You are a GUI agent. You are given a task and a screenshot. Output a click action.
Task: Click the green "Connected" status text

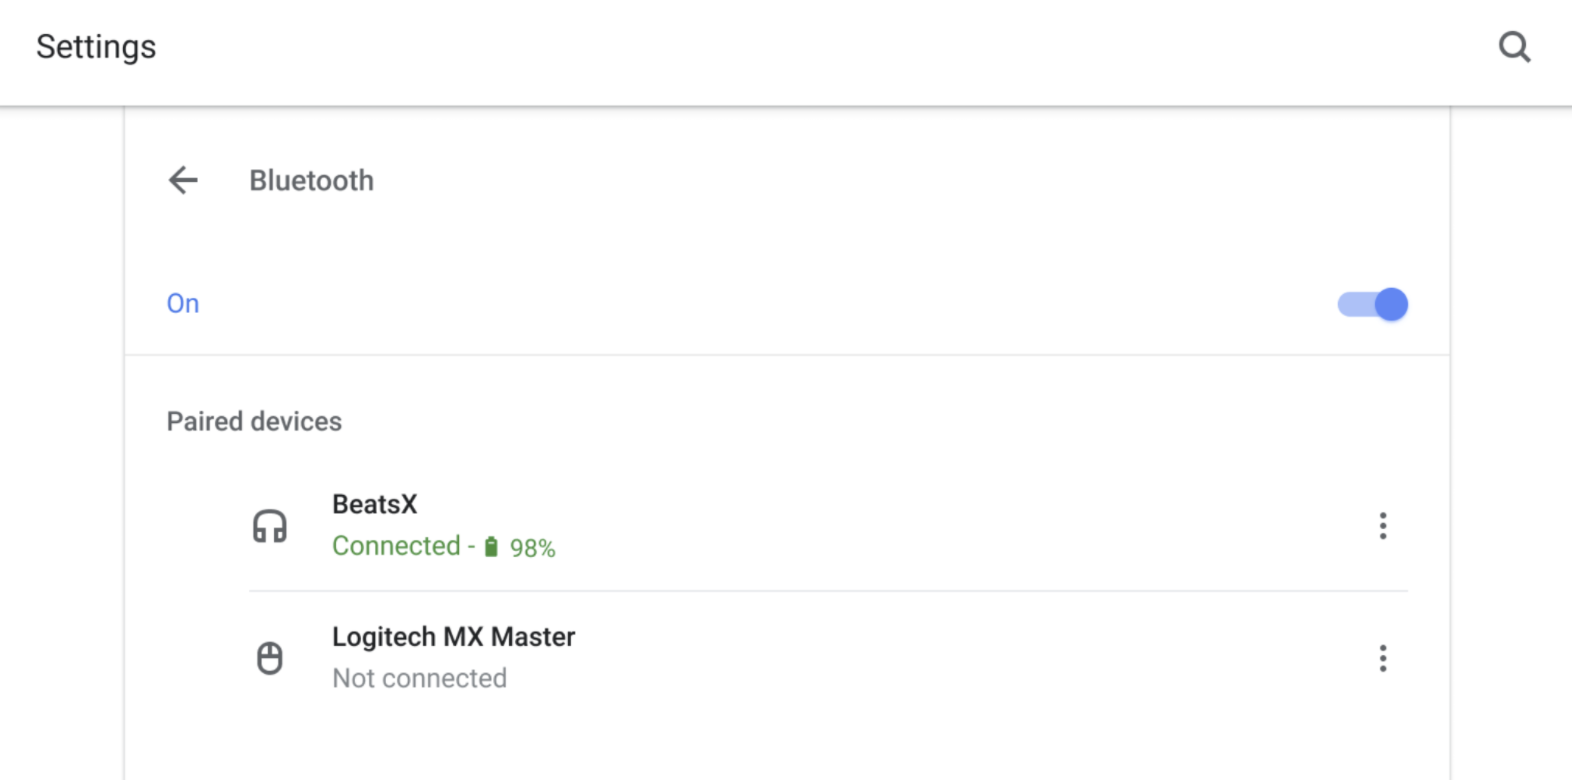click(396, 546)
